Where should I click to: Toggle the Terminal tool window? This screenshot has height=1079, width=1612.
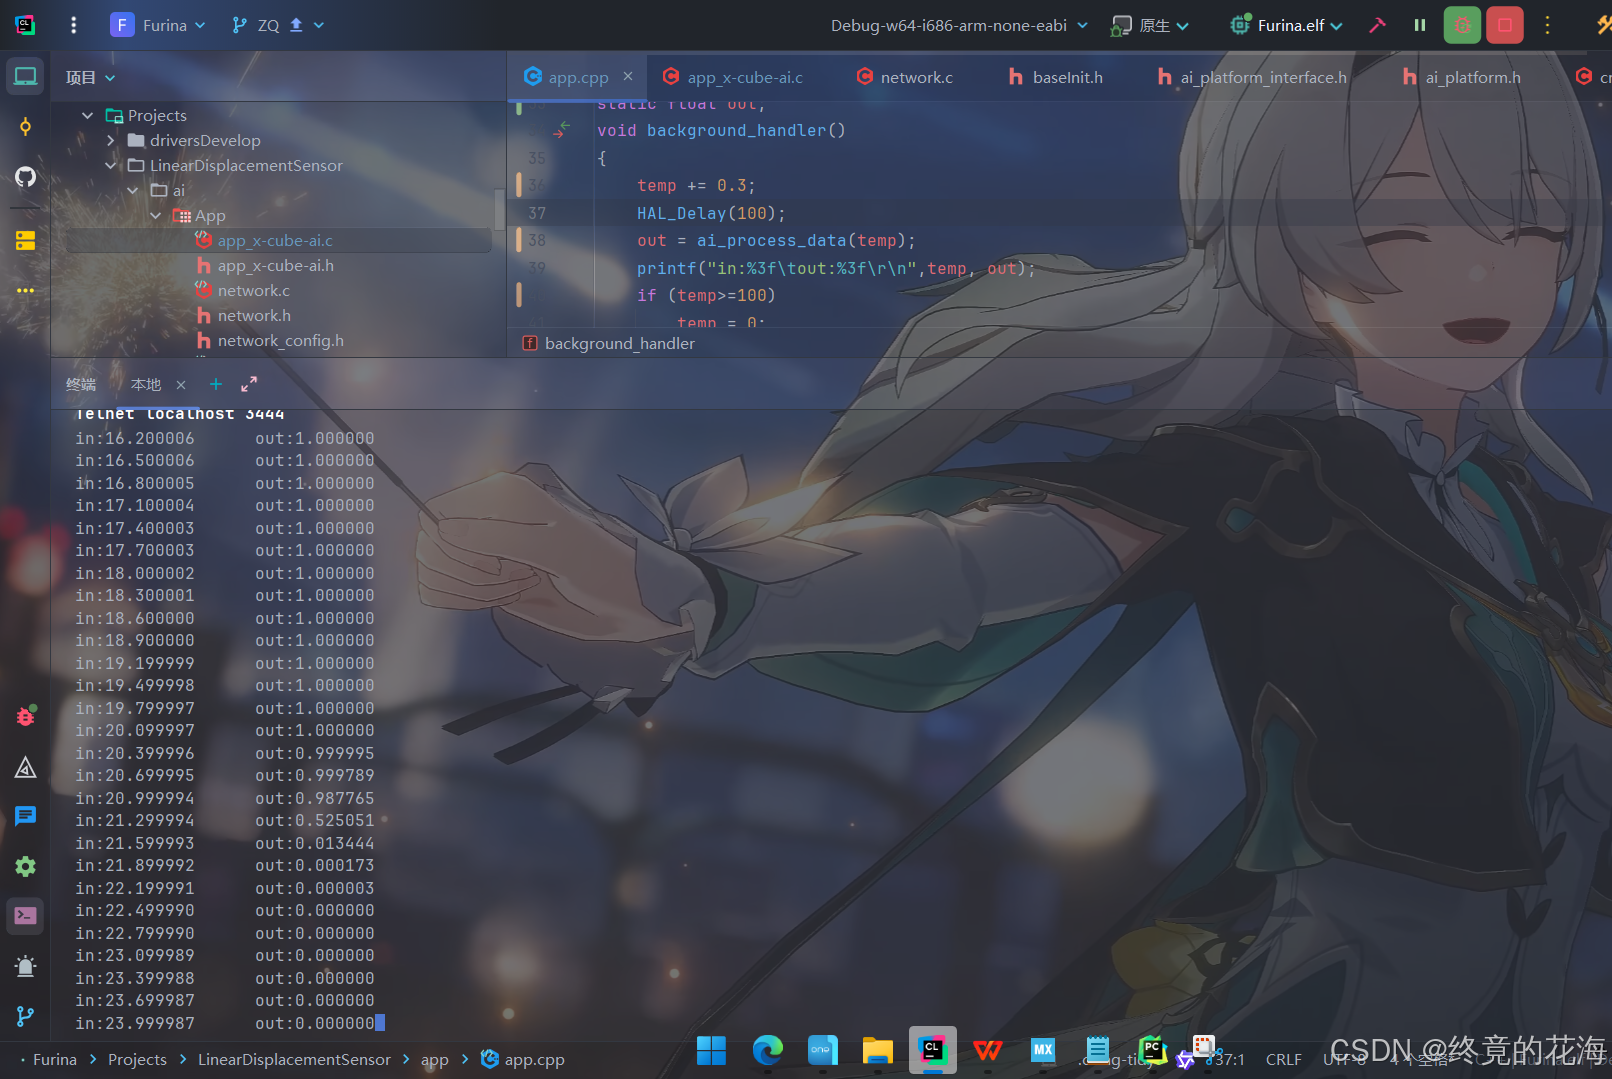25,916
